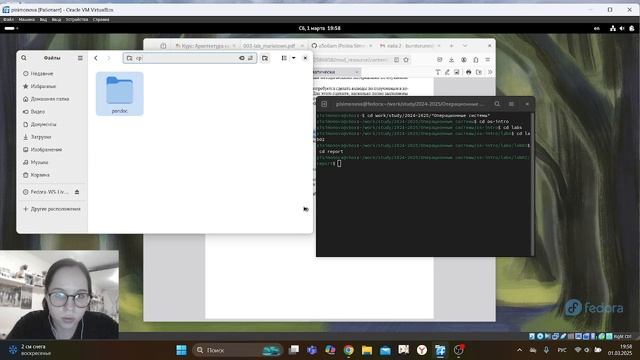
Task: Open the Windows Start menu
Action: point(182,350)
